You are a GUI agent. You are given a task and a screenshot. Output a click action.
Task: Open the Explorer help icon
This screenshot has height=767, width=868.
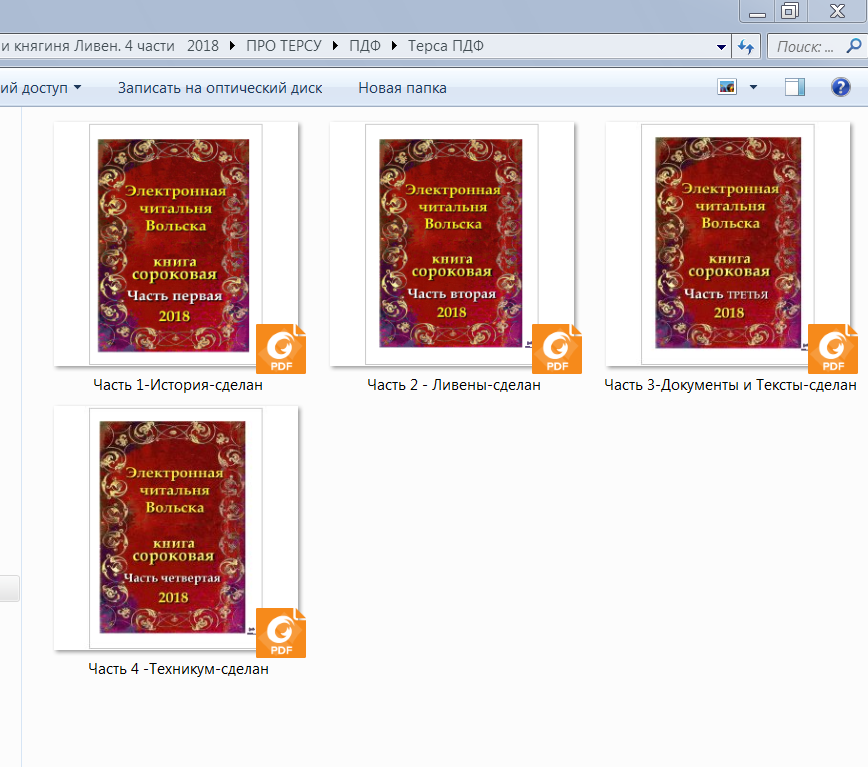tap(841, 88)
